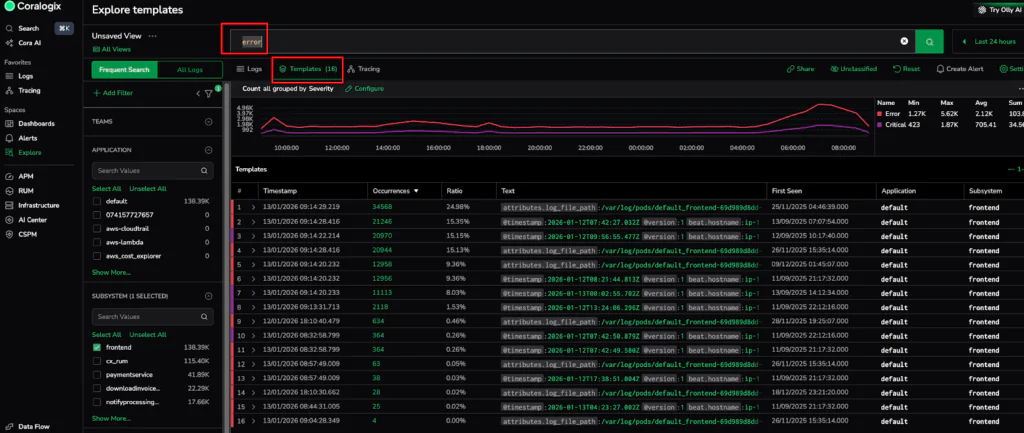Collapse the TEAMS filter section
The height and width of the screenshot is (433, 1024).
coord(208,121)
